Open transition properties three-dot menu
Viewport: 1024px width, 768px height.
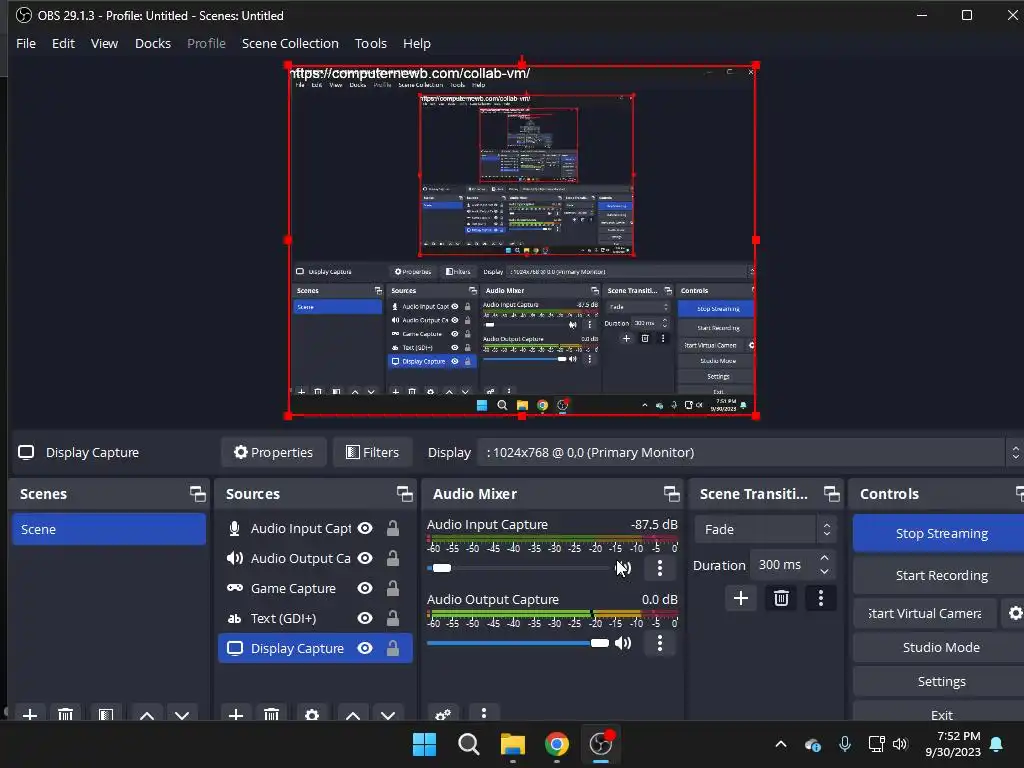(821, 598)
